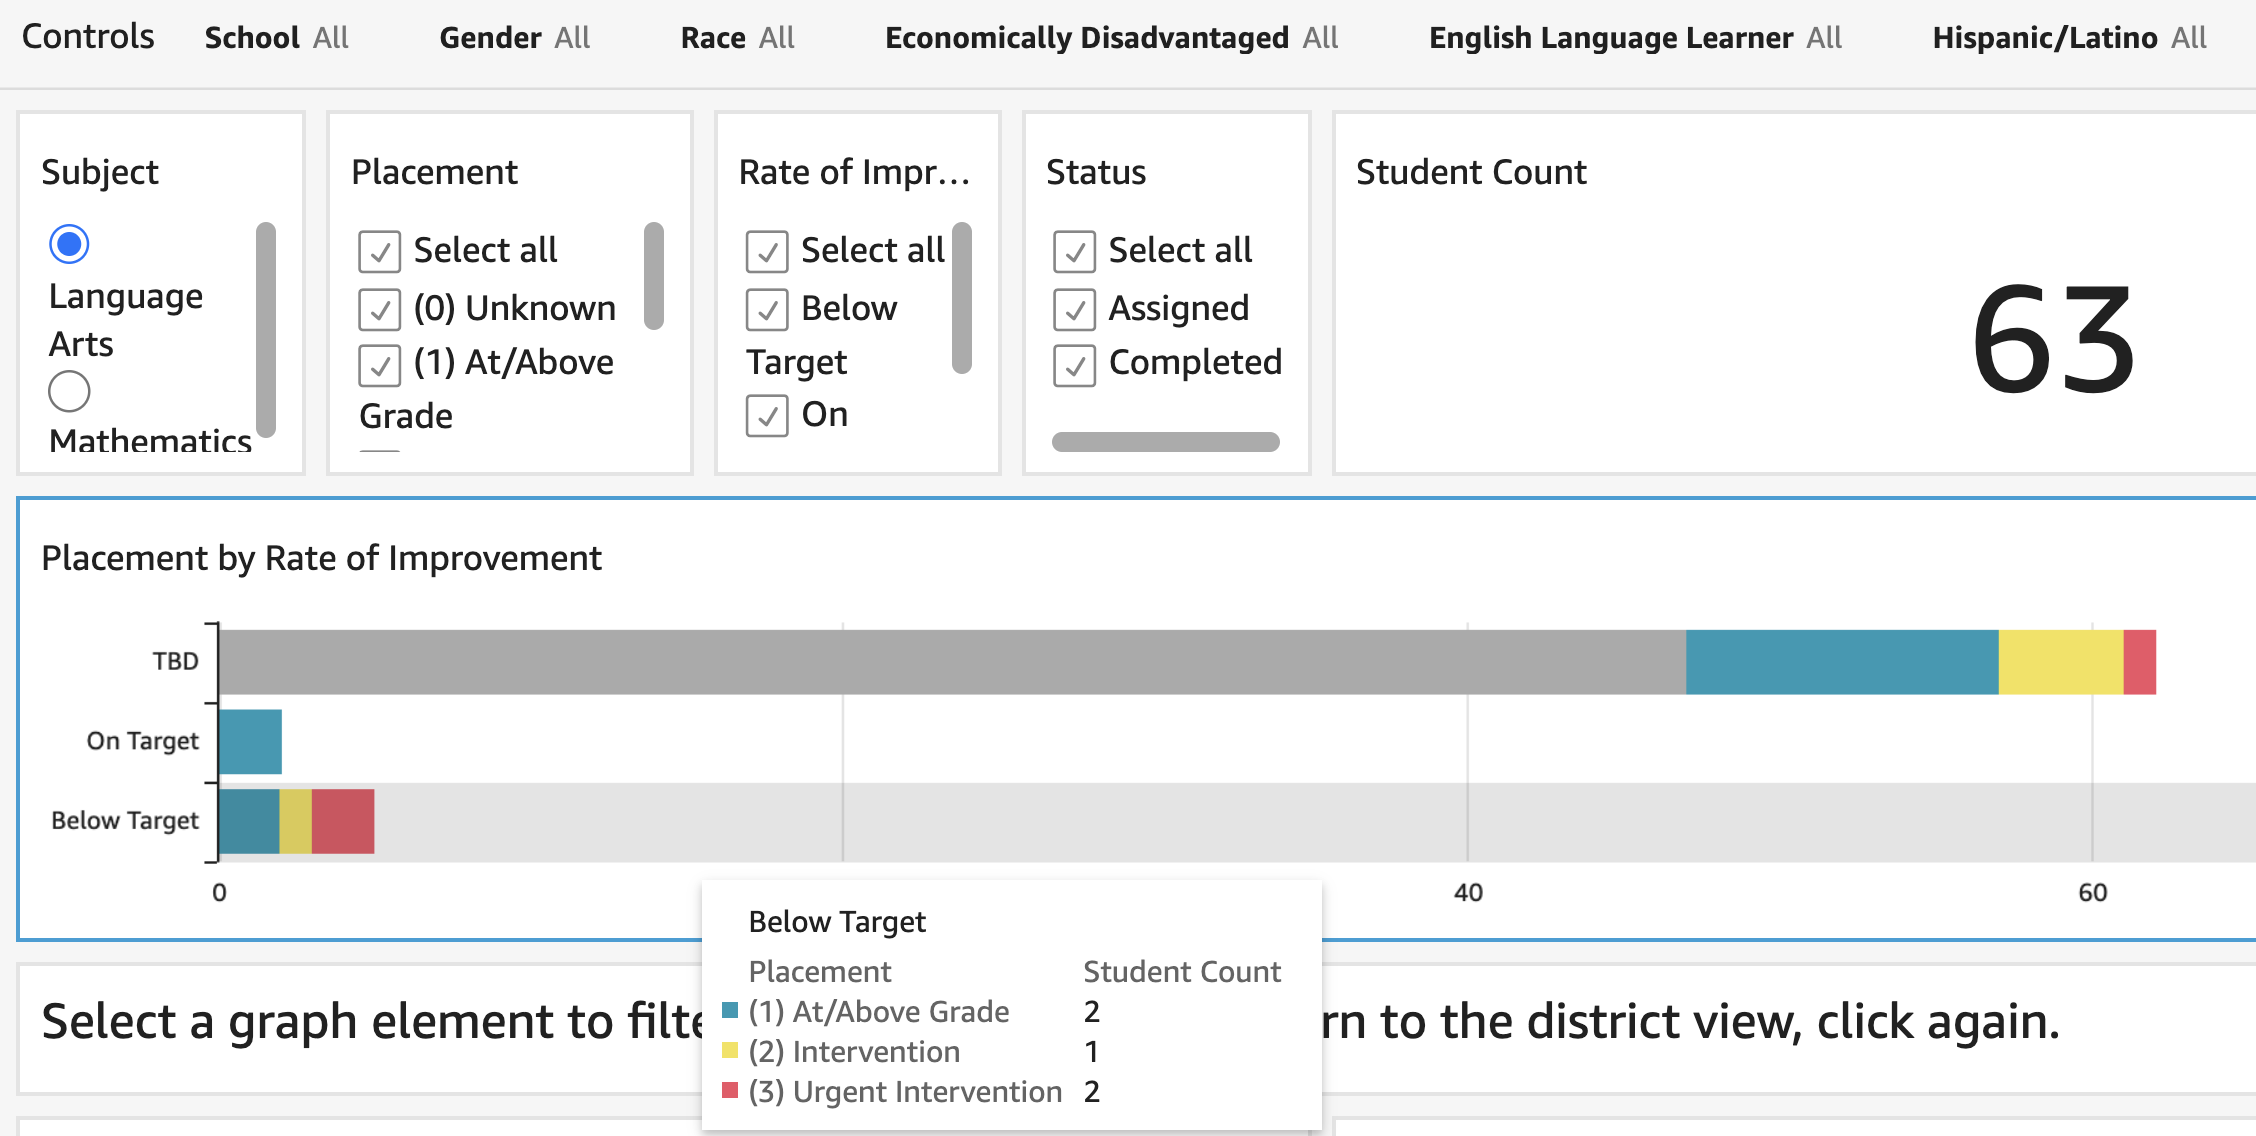
Task: Select the Language Arts radio button
Action: (x=69, y=244)
